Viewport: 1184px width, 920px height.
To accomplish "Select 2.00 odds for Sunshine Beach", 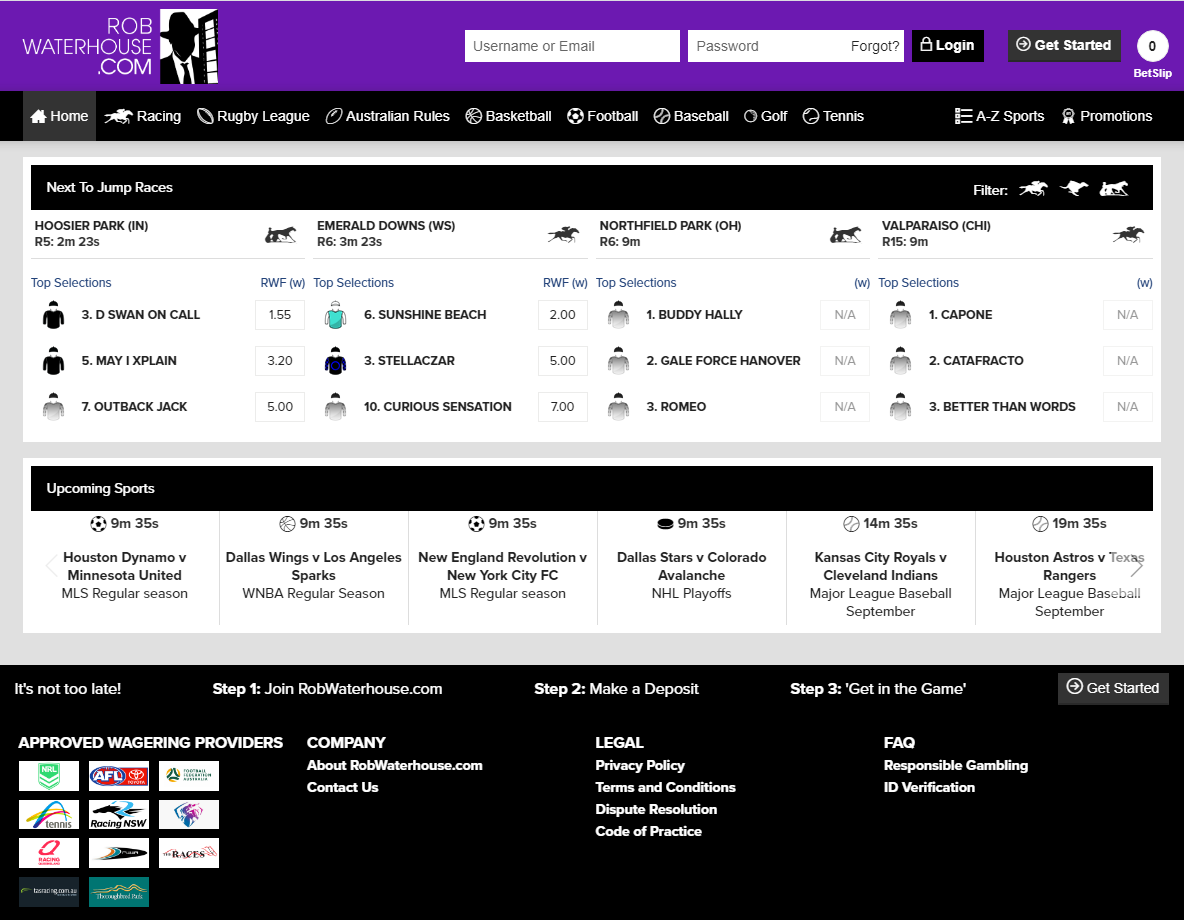I will tap(563, 315).
